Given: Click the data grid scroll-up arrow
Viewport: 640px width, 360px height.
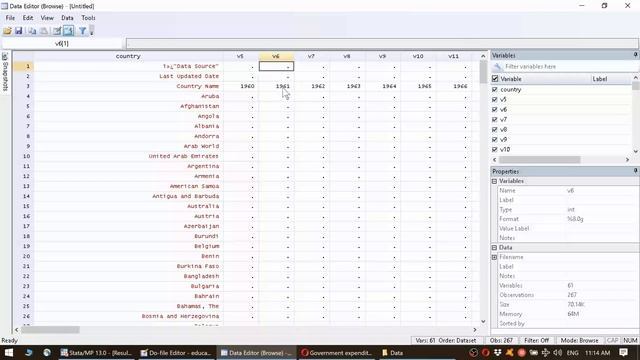Looking at the screenshot, I should 483,56.
